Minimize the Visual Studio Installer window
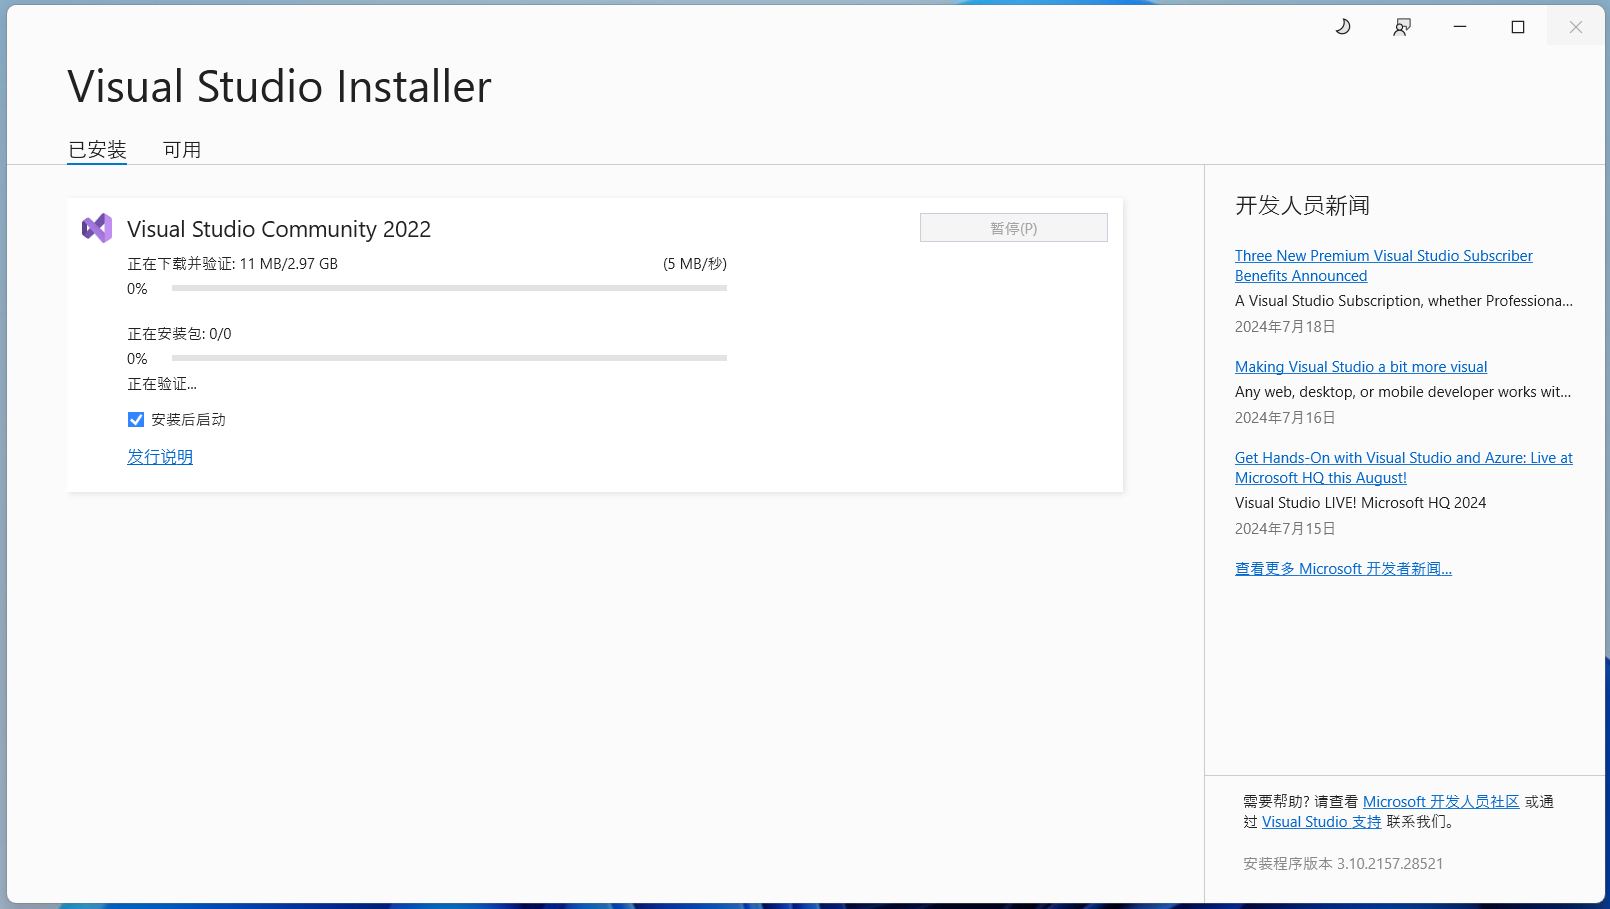 [1460, 27]
